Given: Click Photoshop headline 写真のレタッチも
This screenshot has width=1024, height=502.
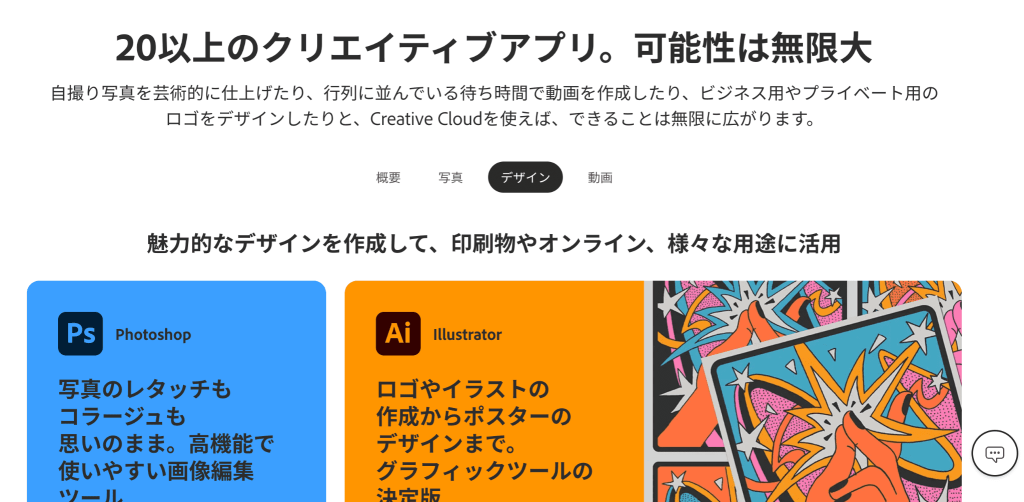Looking at the screenshot, I should click(x=145, y=390).
